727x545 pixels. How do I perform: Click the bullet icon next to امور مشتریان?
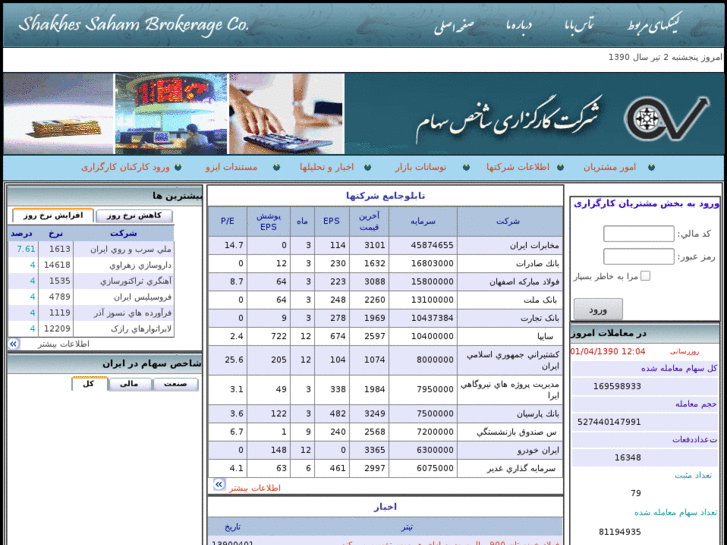point(651,167)
